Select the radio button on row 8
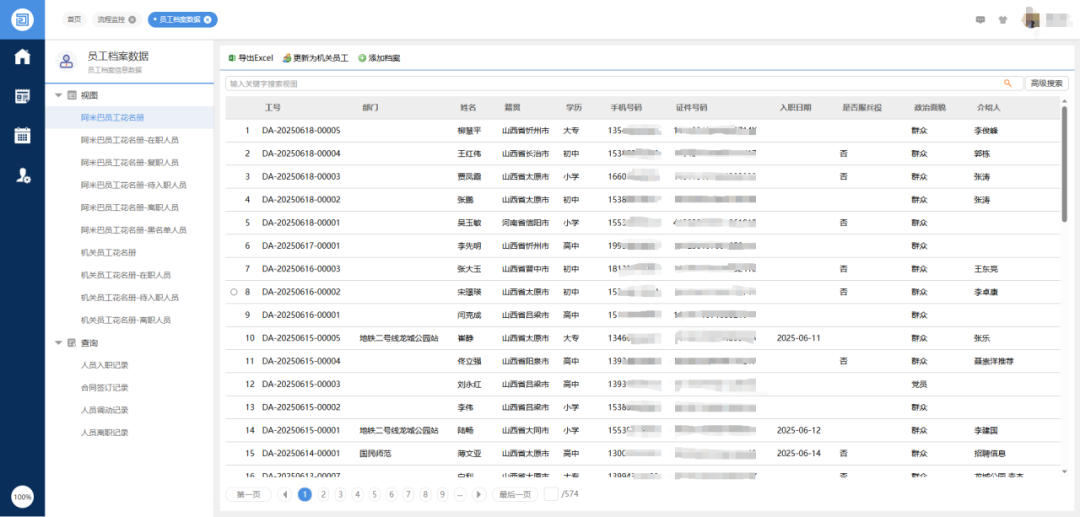The image size is (1080, 517). [233, 292]
